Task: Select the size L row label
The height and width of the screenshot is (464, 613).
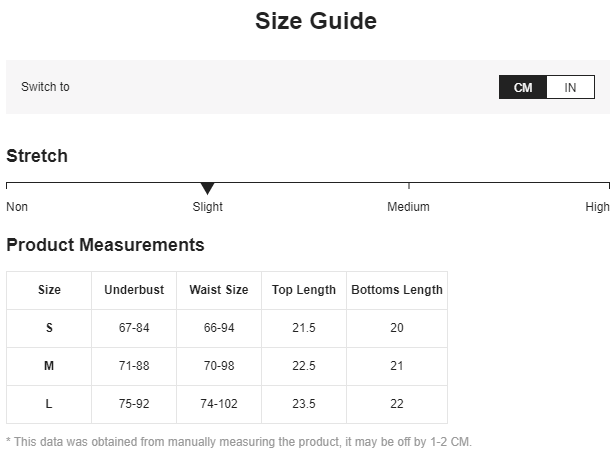Action: (x=49, y=404)
